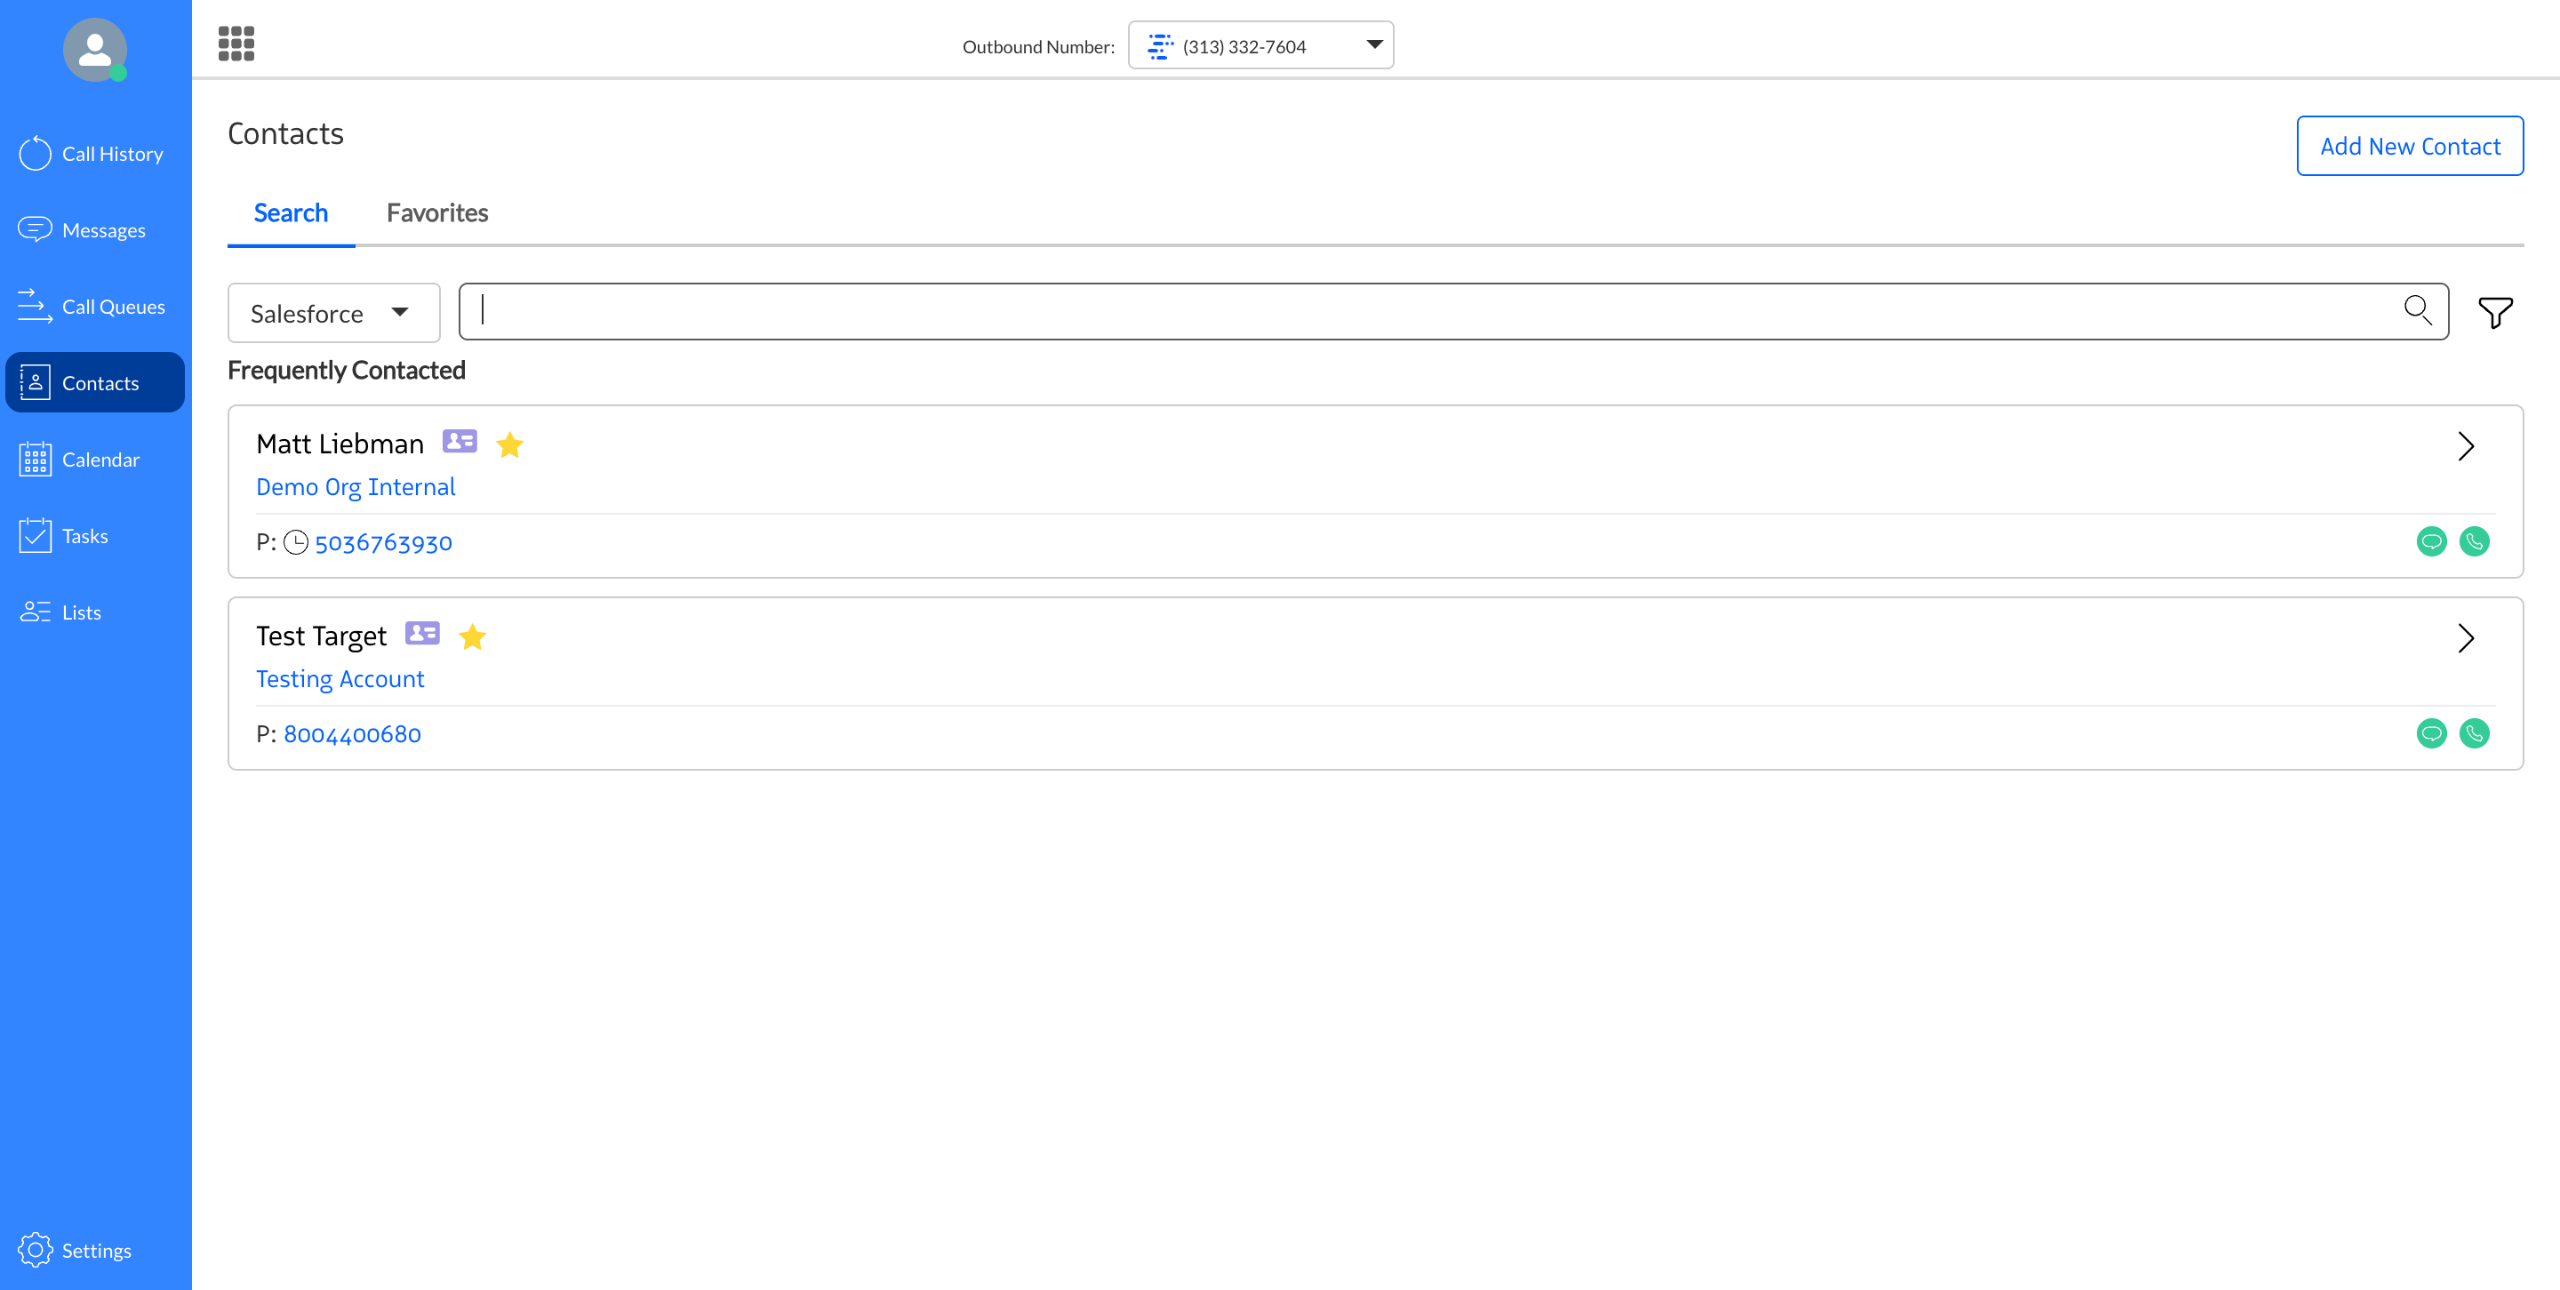The image size is (2560, 1290).
Task: Expand Test Target contact details chevron
Action: (2465, 638)
